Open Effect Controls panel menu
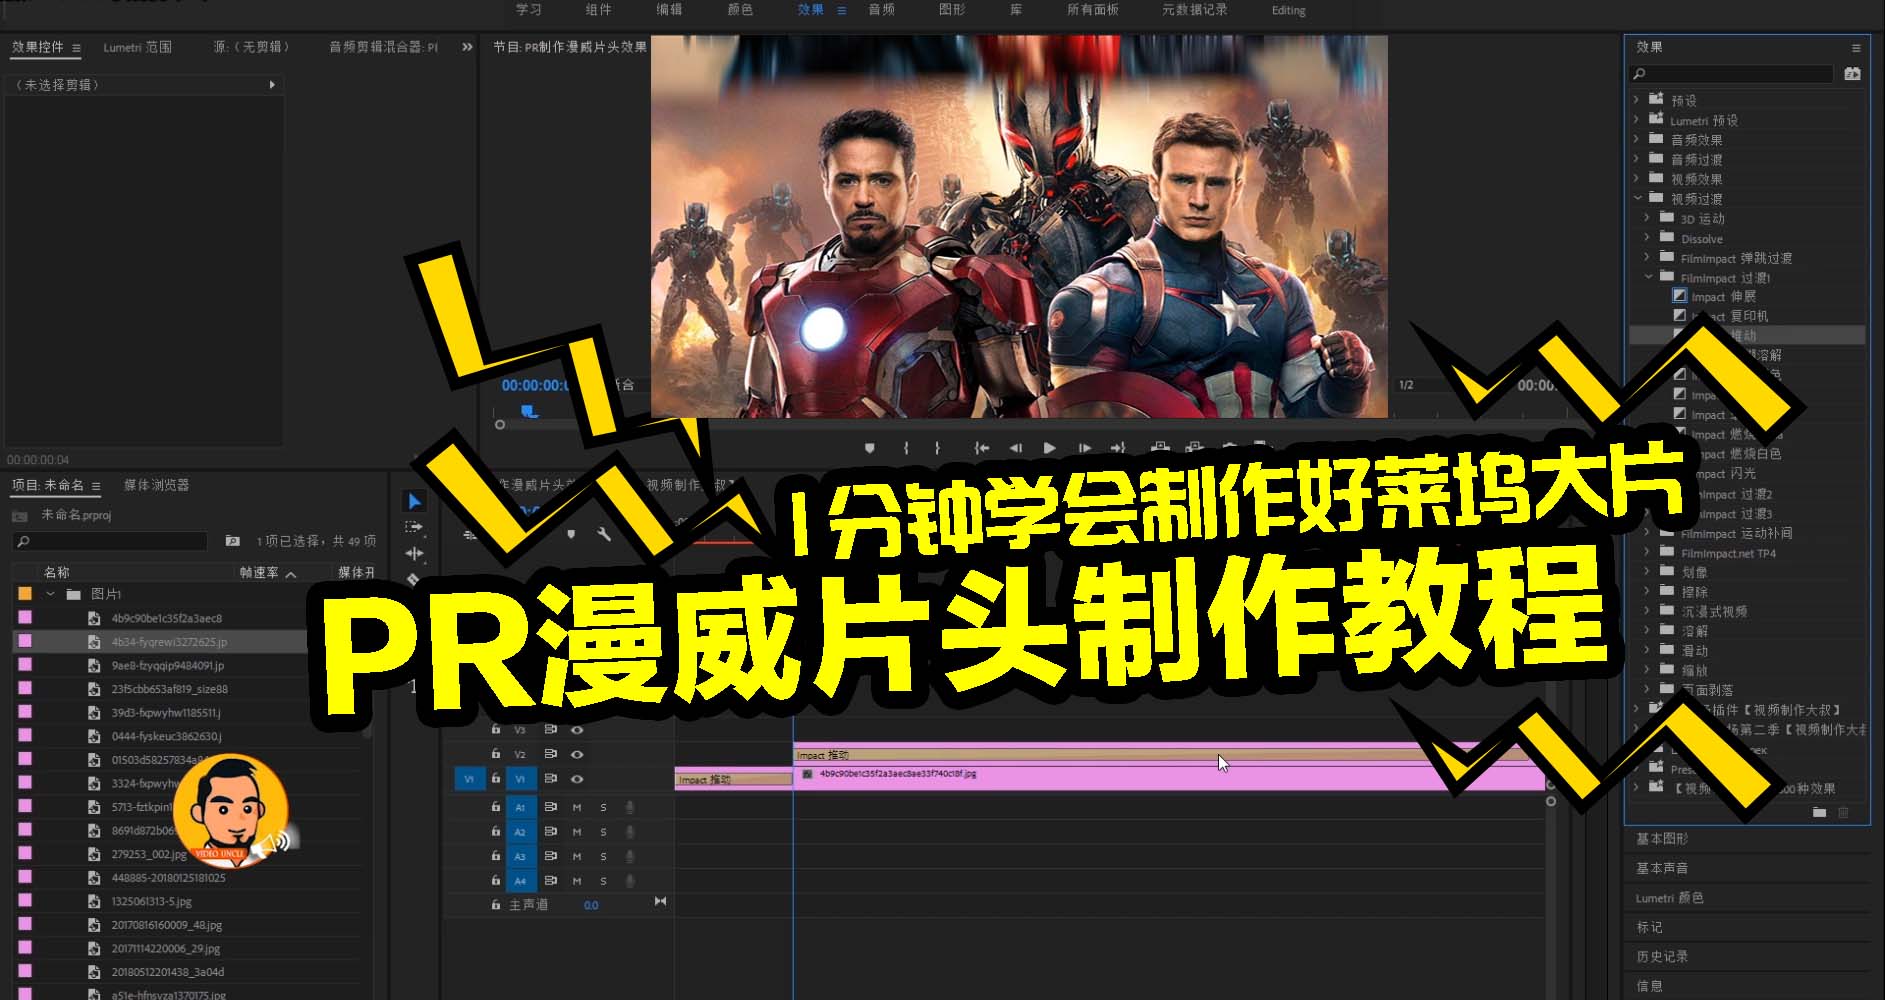1885x1000 pixels. click(x=76, y=48)
